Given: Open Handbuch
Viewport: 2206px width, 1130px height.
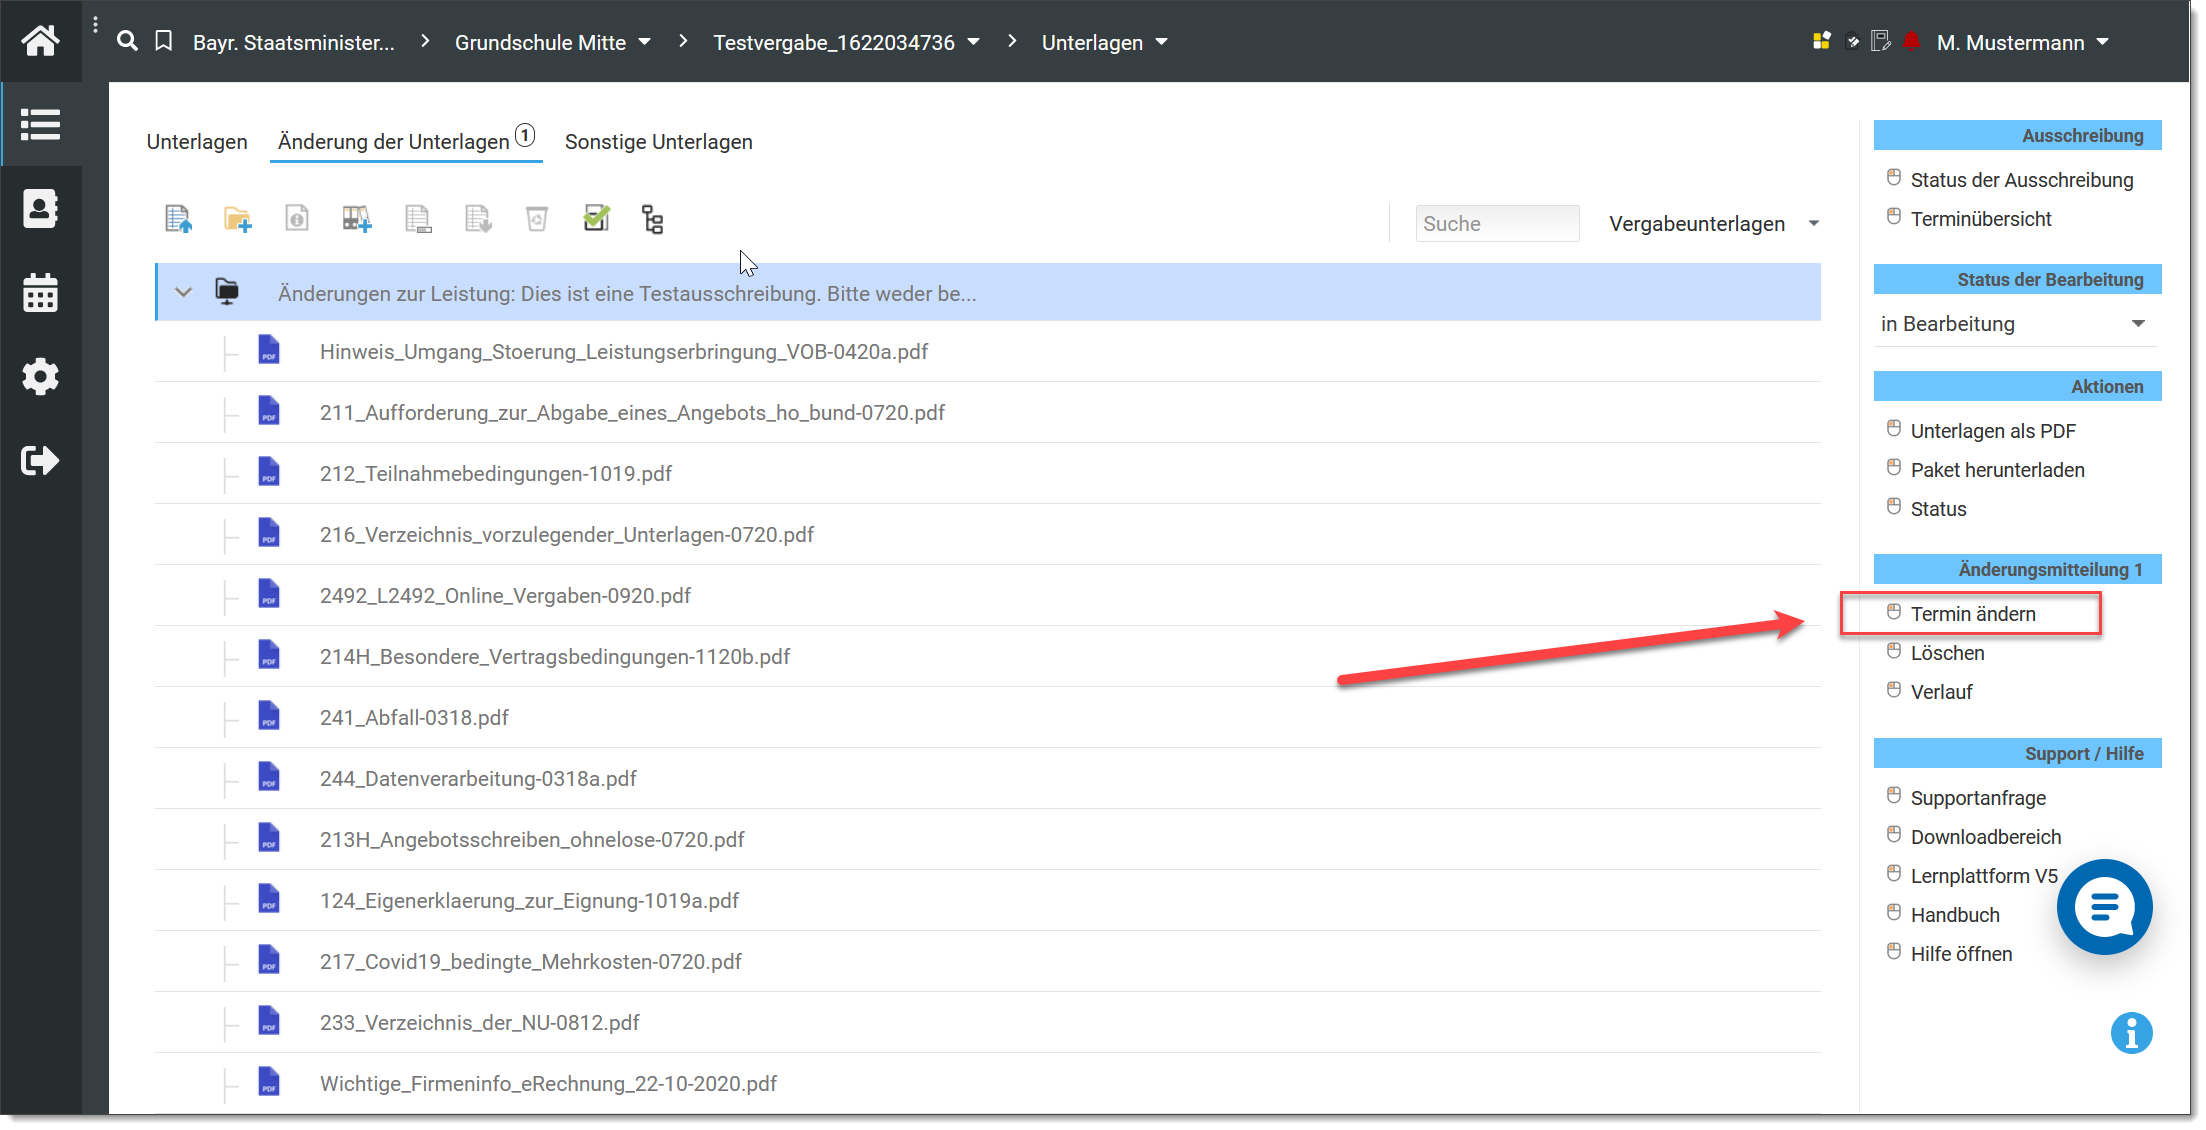Looking at the screenshot, I should [1954, 915].
